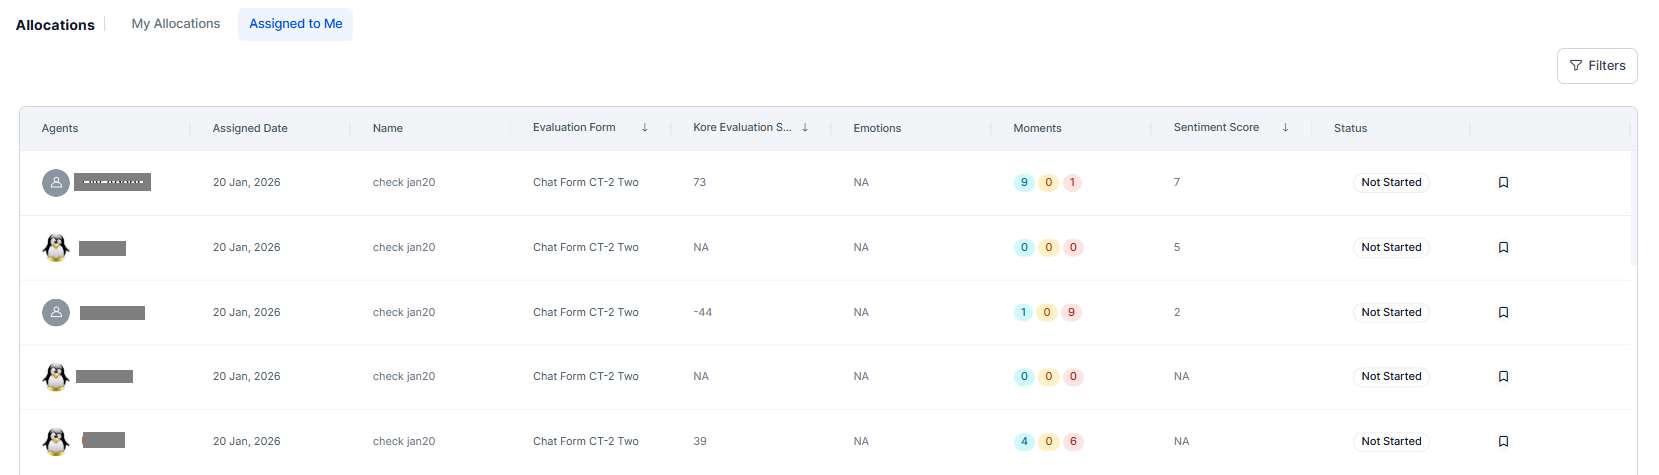Click Not Started status in first row

pyautogui.click(x=1391, y=183)
